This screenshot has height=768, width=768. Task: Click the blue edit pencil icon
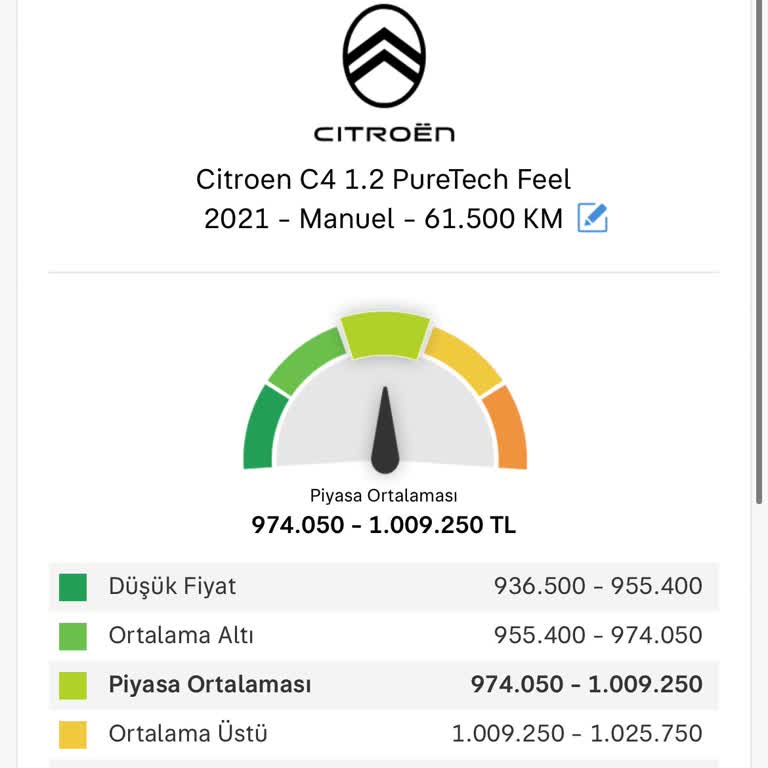tap(593, 217)
